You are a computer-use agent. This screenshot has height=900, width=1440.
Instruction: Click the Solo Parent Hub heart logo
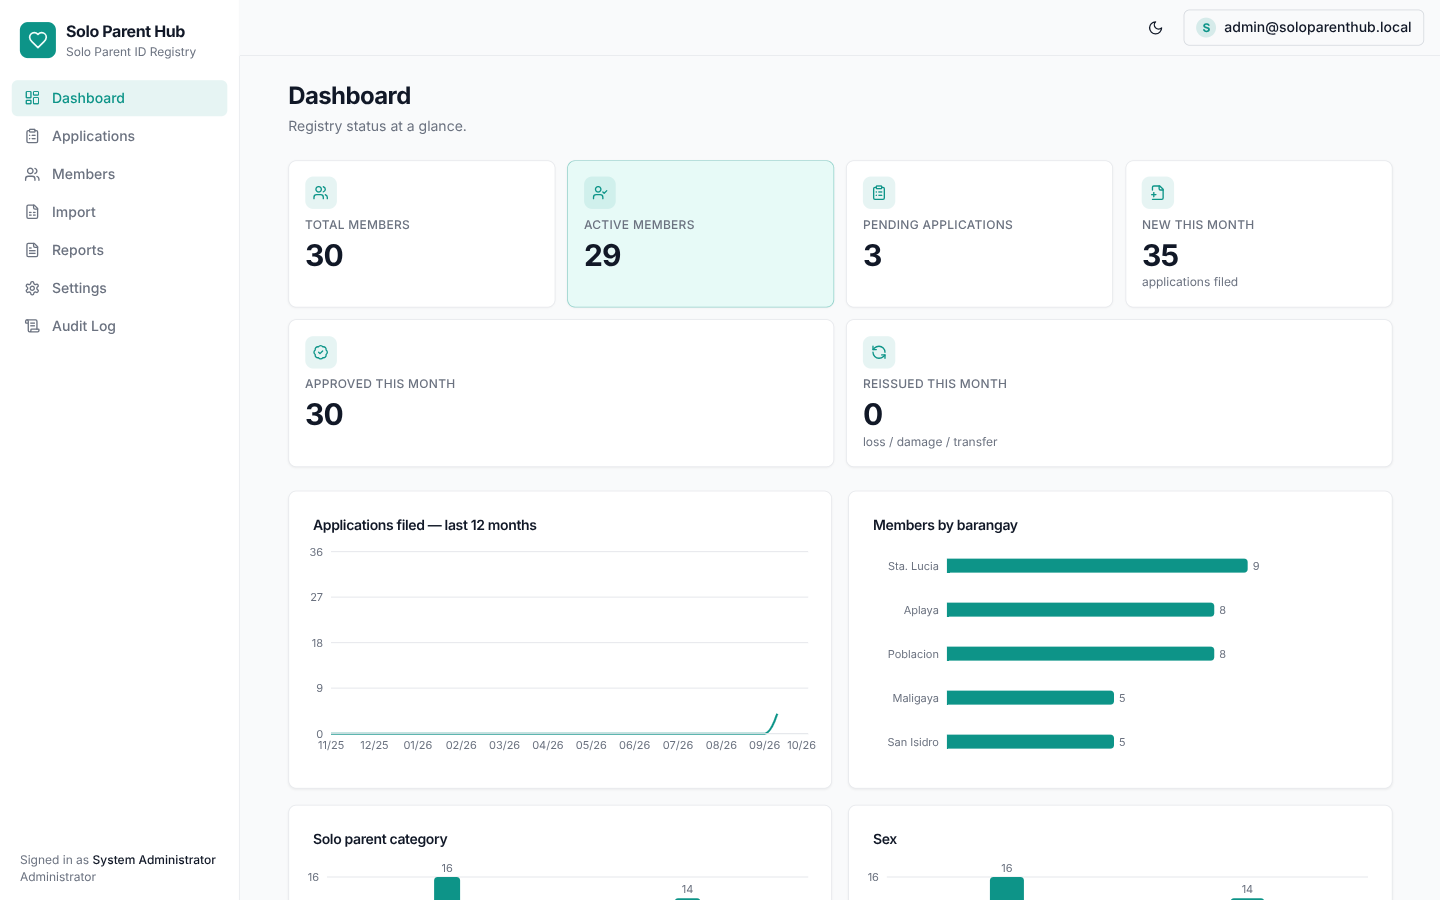click(38, 40)
